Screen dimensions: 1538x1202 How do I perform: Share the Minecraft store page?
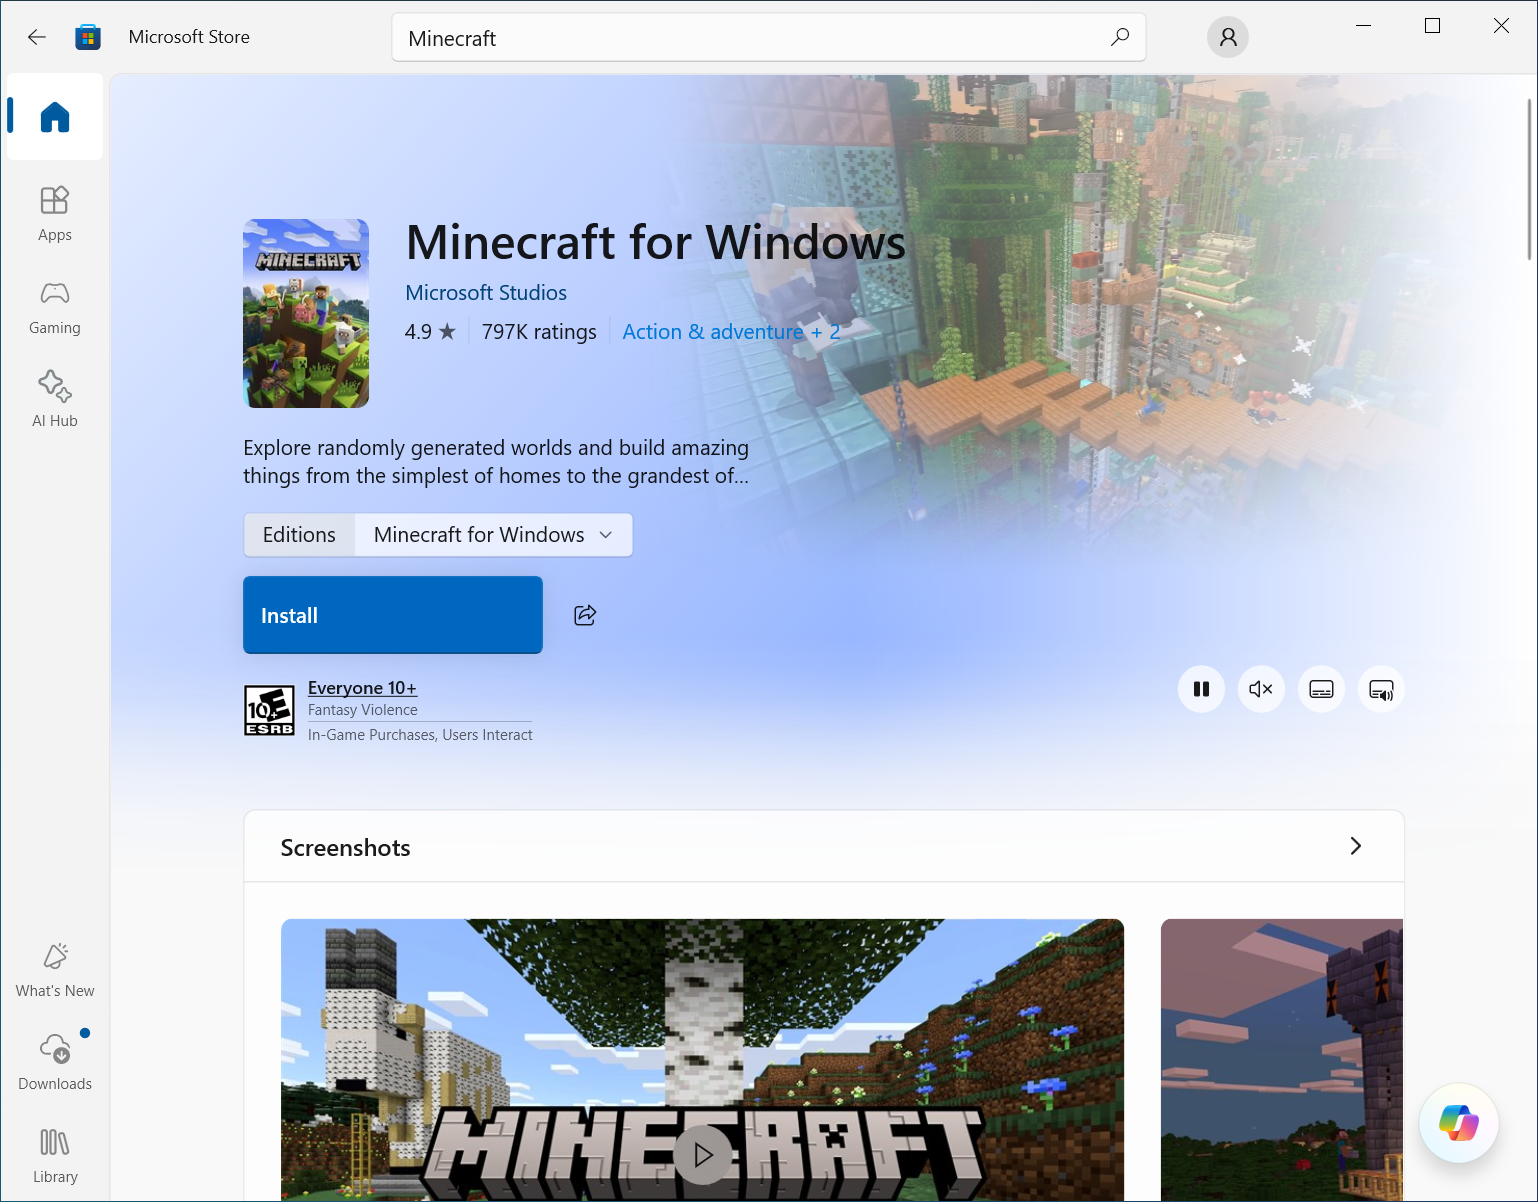[x=584, y=615]
